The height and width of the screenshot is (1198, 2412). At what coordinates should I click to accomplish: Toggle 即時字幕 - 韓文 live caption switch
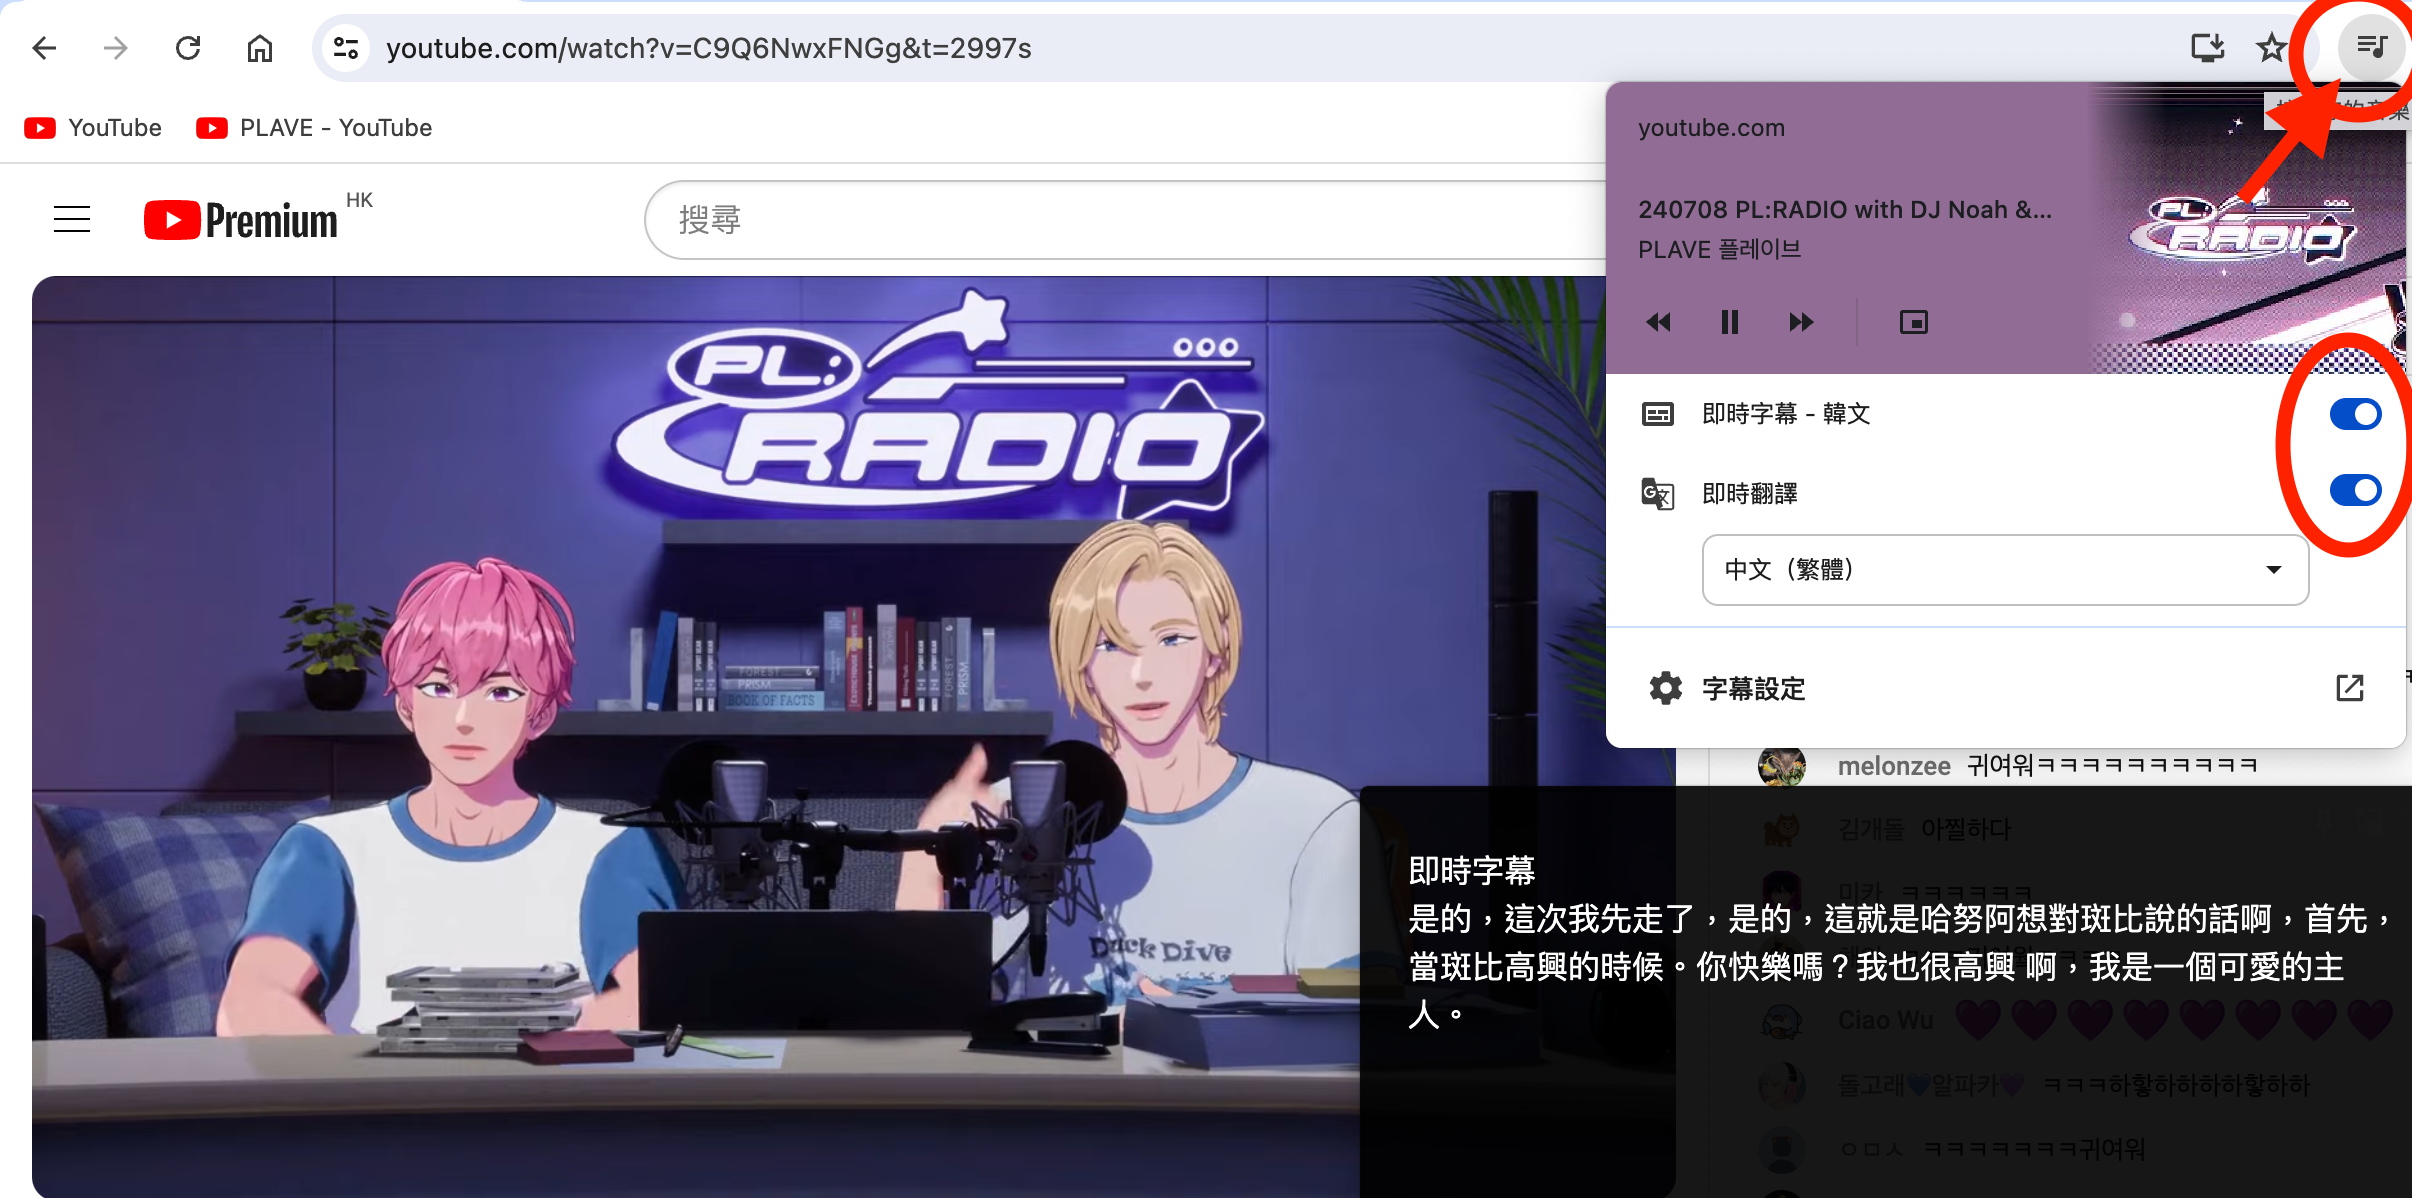coord(2356,414)
